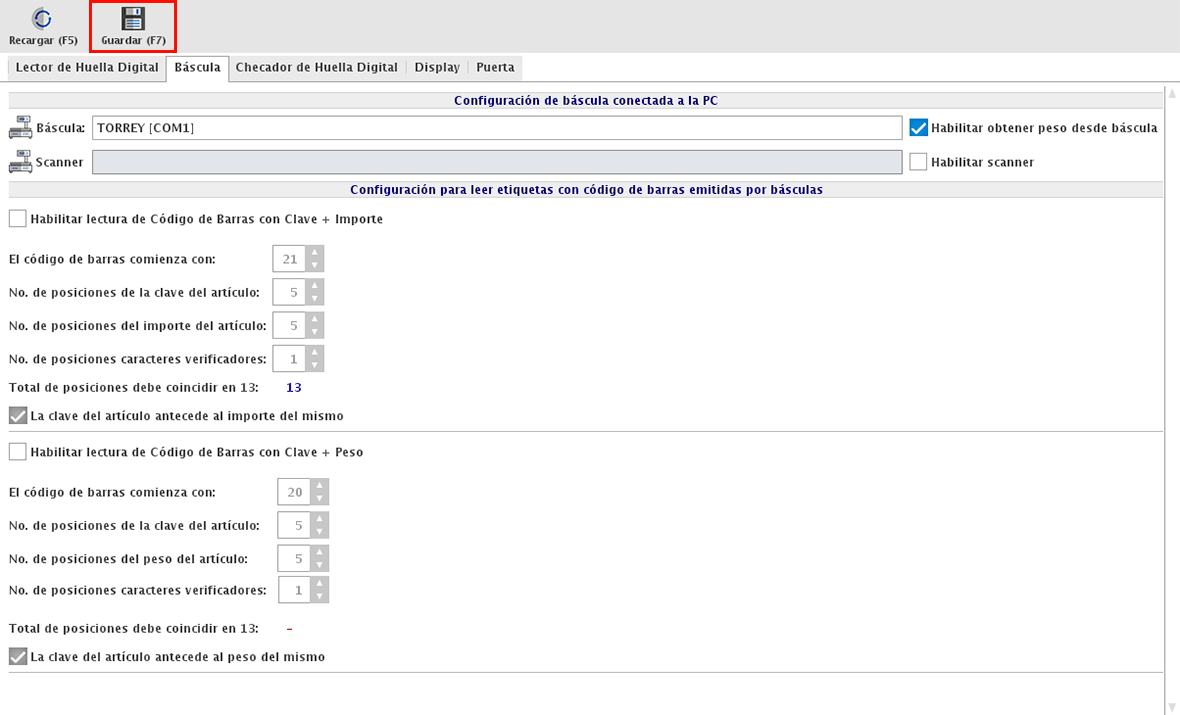Screen dimensions: 1180x715
Task: Click the scale icon next to Báscula
Action: pyautogui.click(x=20, y=128)
